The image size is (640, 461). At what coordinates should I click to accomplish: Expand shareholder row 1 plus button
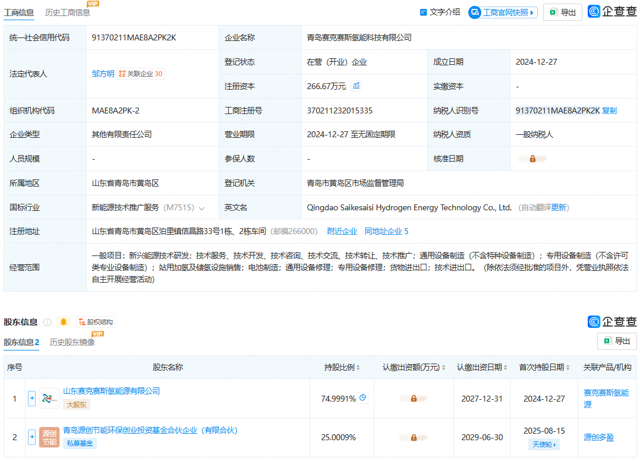32,398
